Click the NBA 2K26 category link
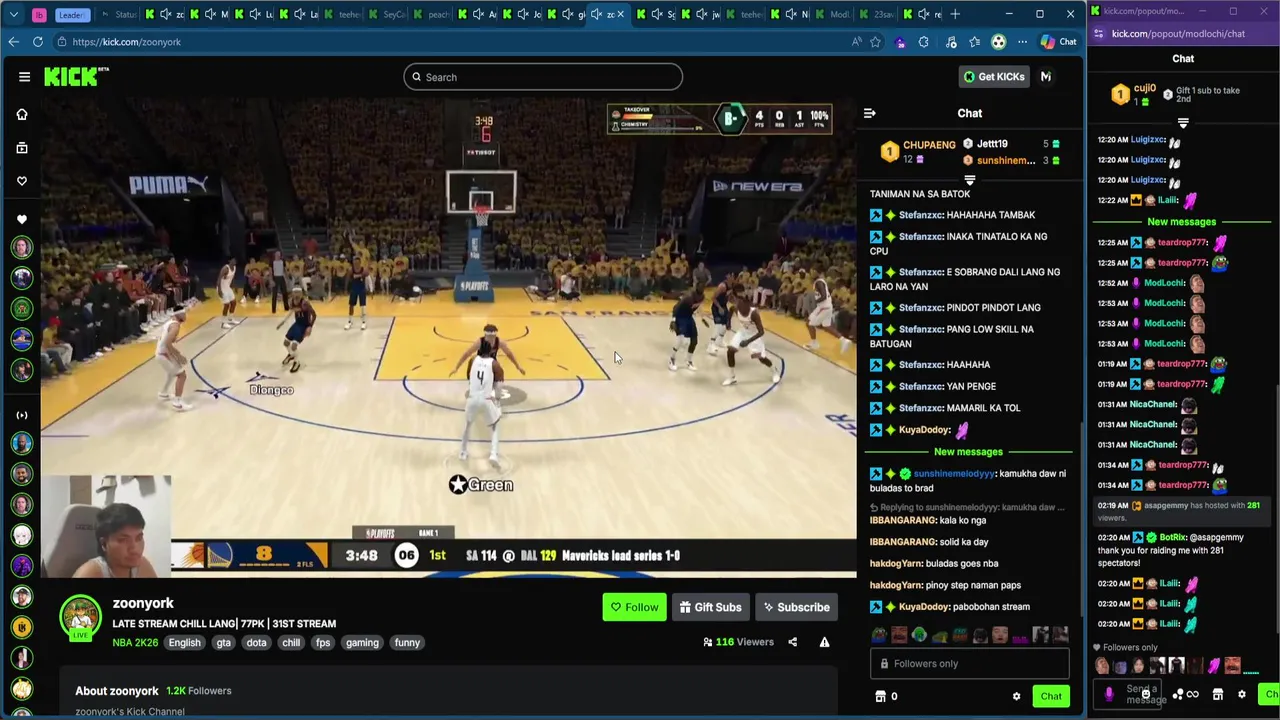This screenshot has width=1280, height=720. (135, 643)
